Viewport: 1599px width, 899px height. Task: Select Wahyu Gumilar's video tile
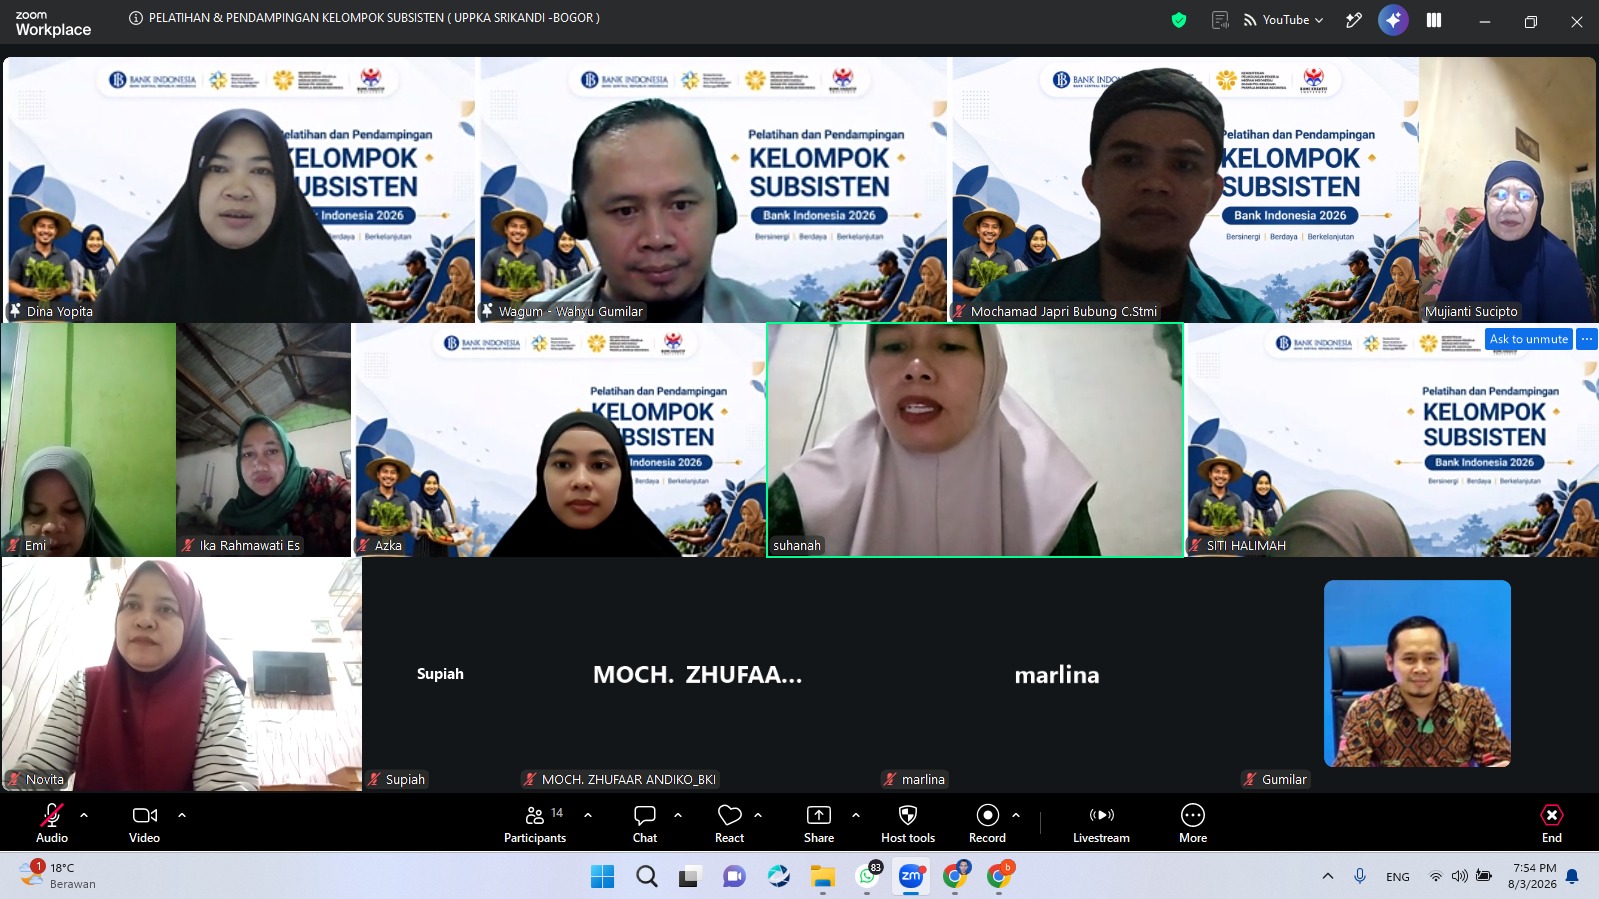click(x=714, y=189)
